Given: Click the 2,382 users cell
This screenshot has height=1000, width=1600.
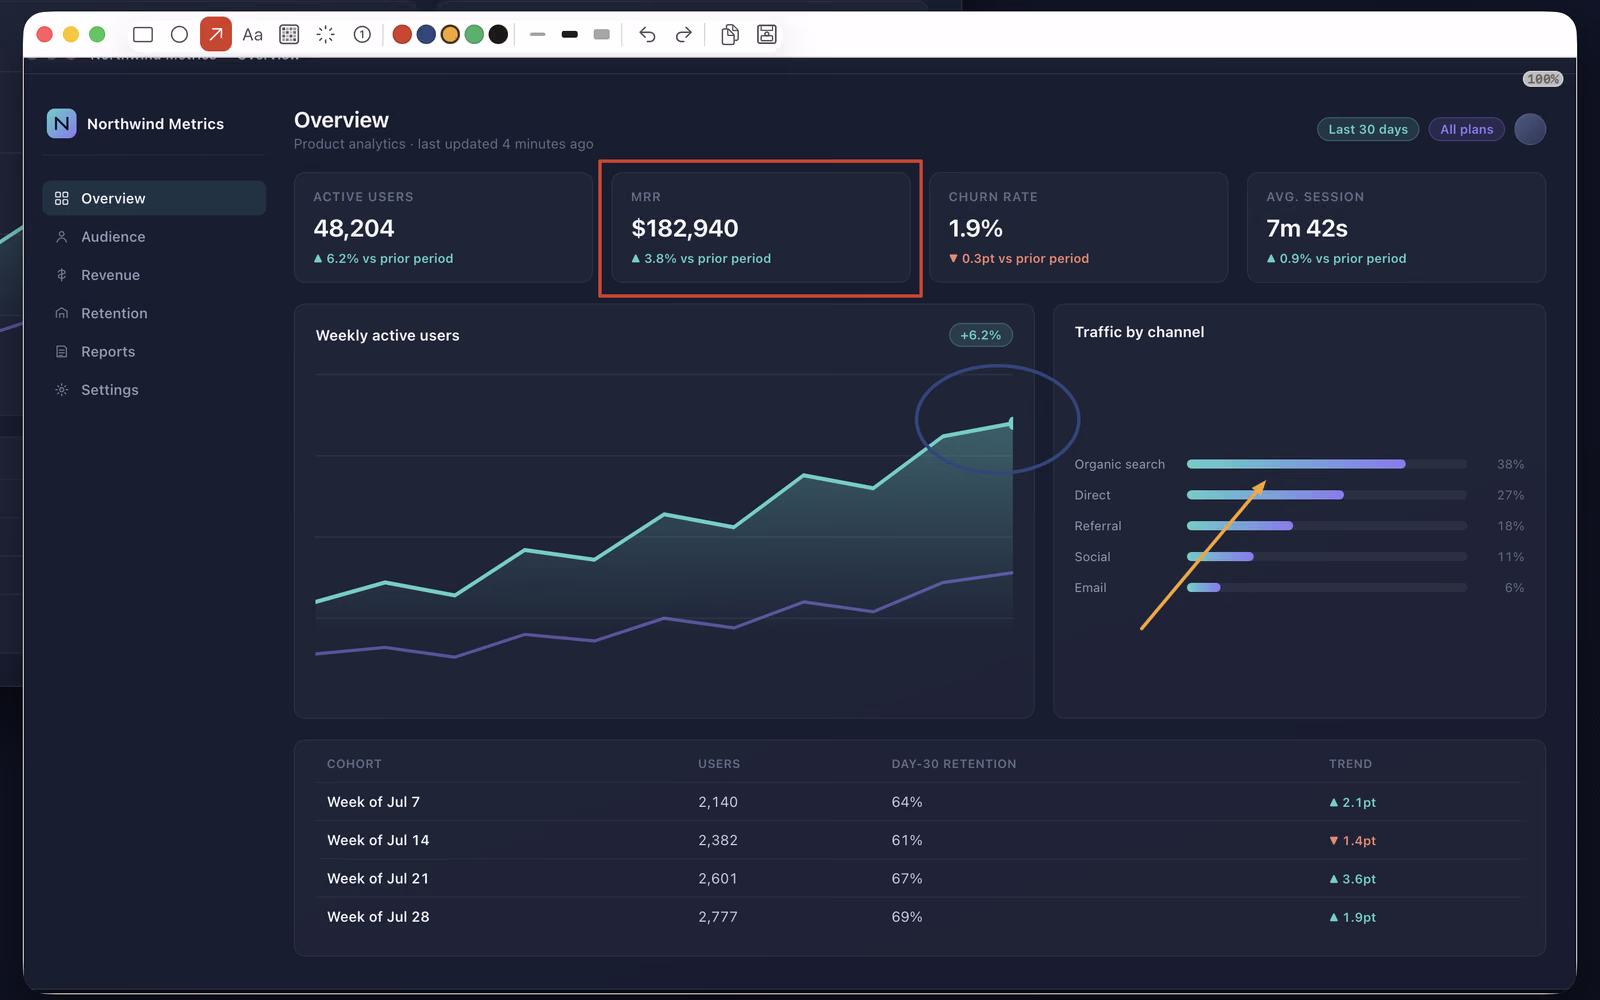Looking at the screenshot, I should pyautogui.click(x=718, y=840).
